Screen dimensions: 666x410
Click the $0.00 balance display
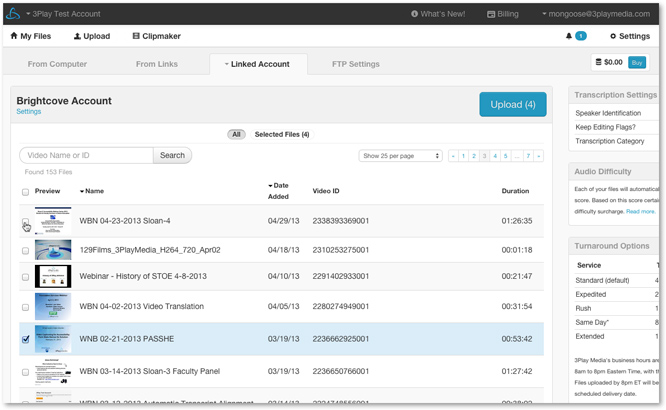click(609, 62)
